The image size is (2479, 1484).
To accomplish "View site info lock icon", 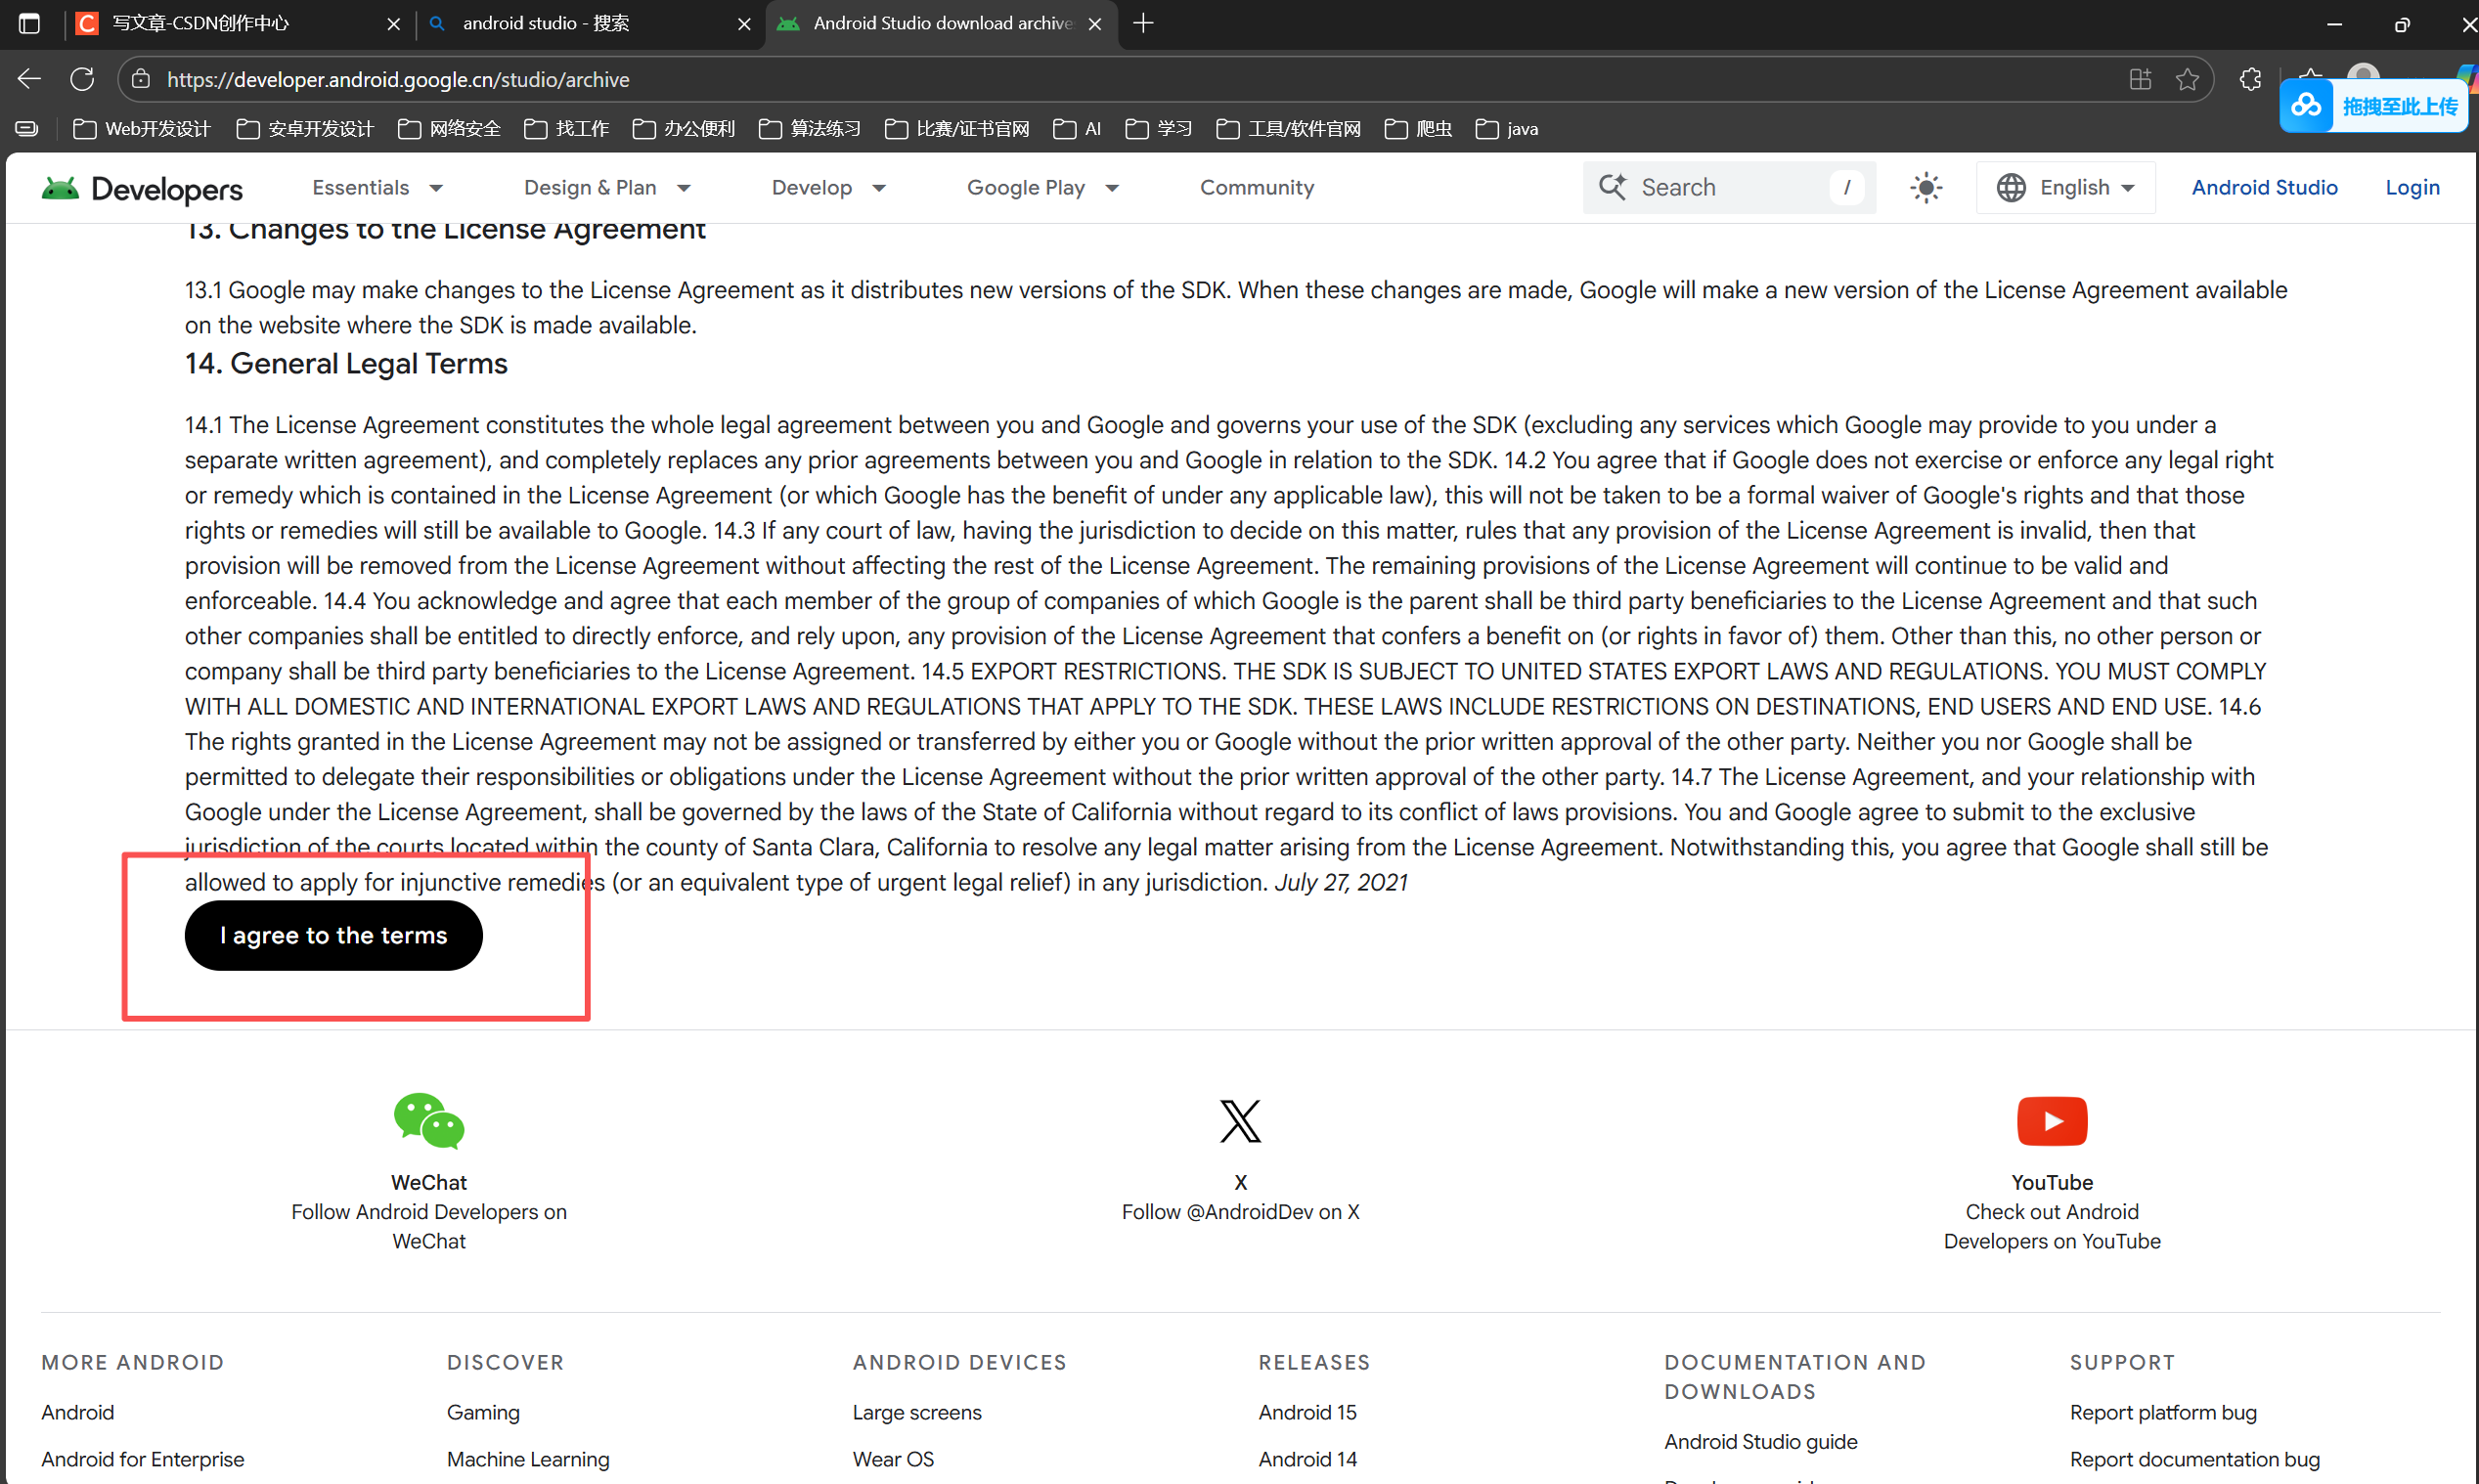I will [141, 79].
